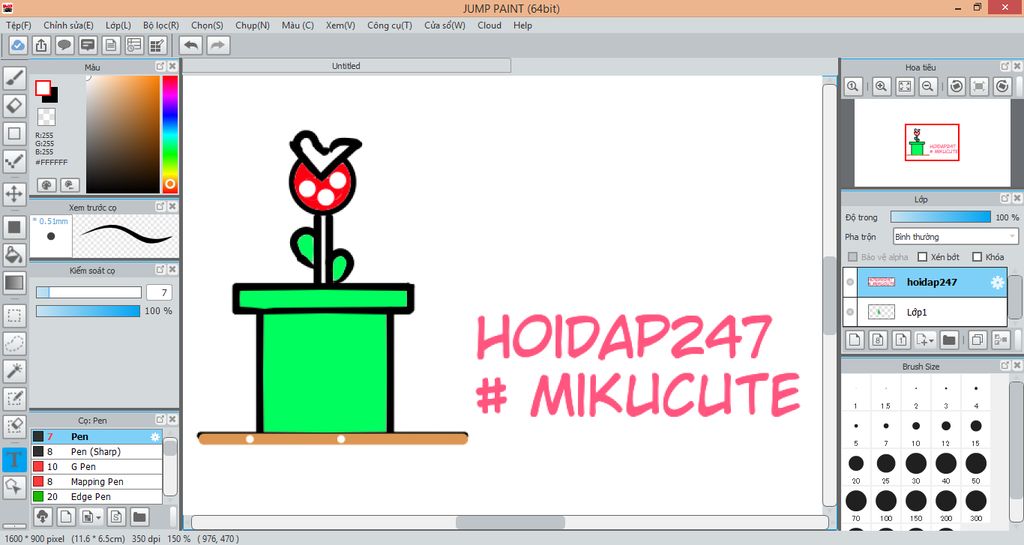Screen dimensions: 1024x545
Task: Zoom in on the Navigator panel
Action: (x=881, y=86)
